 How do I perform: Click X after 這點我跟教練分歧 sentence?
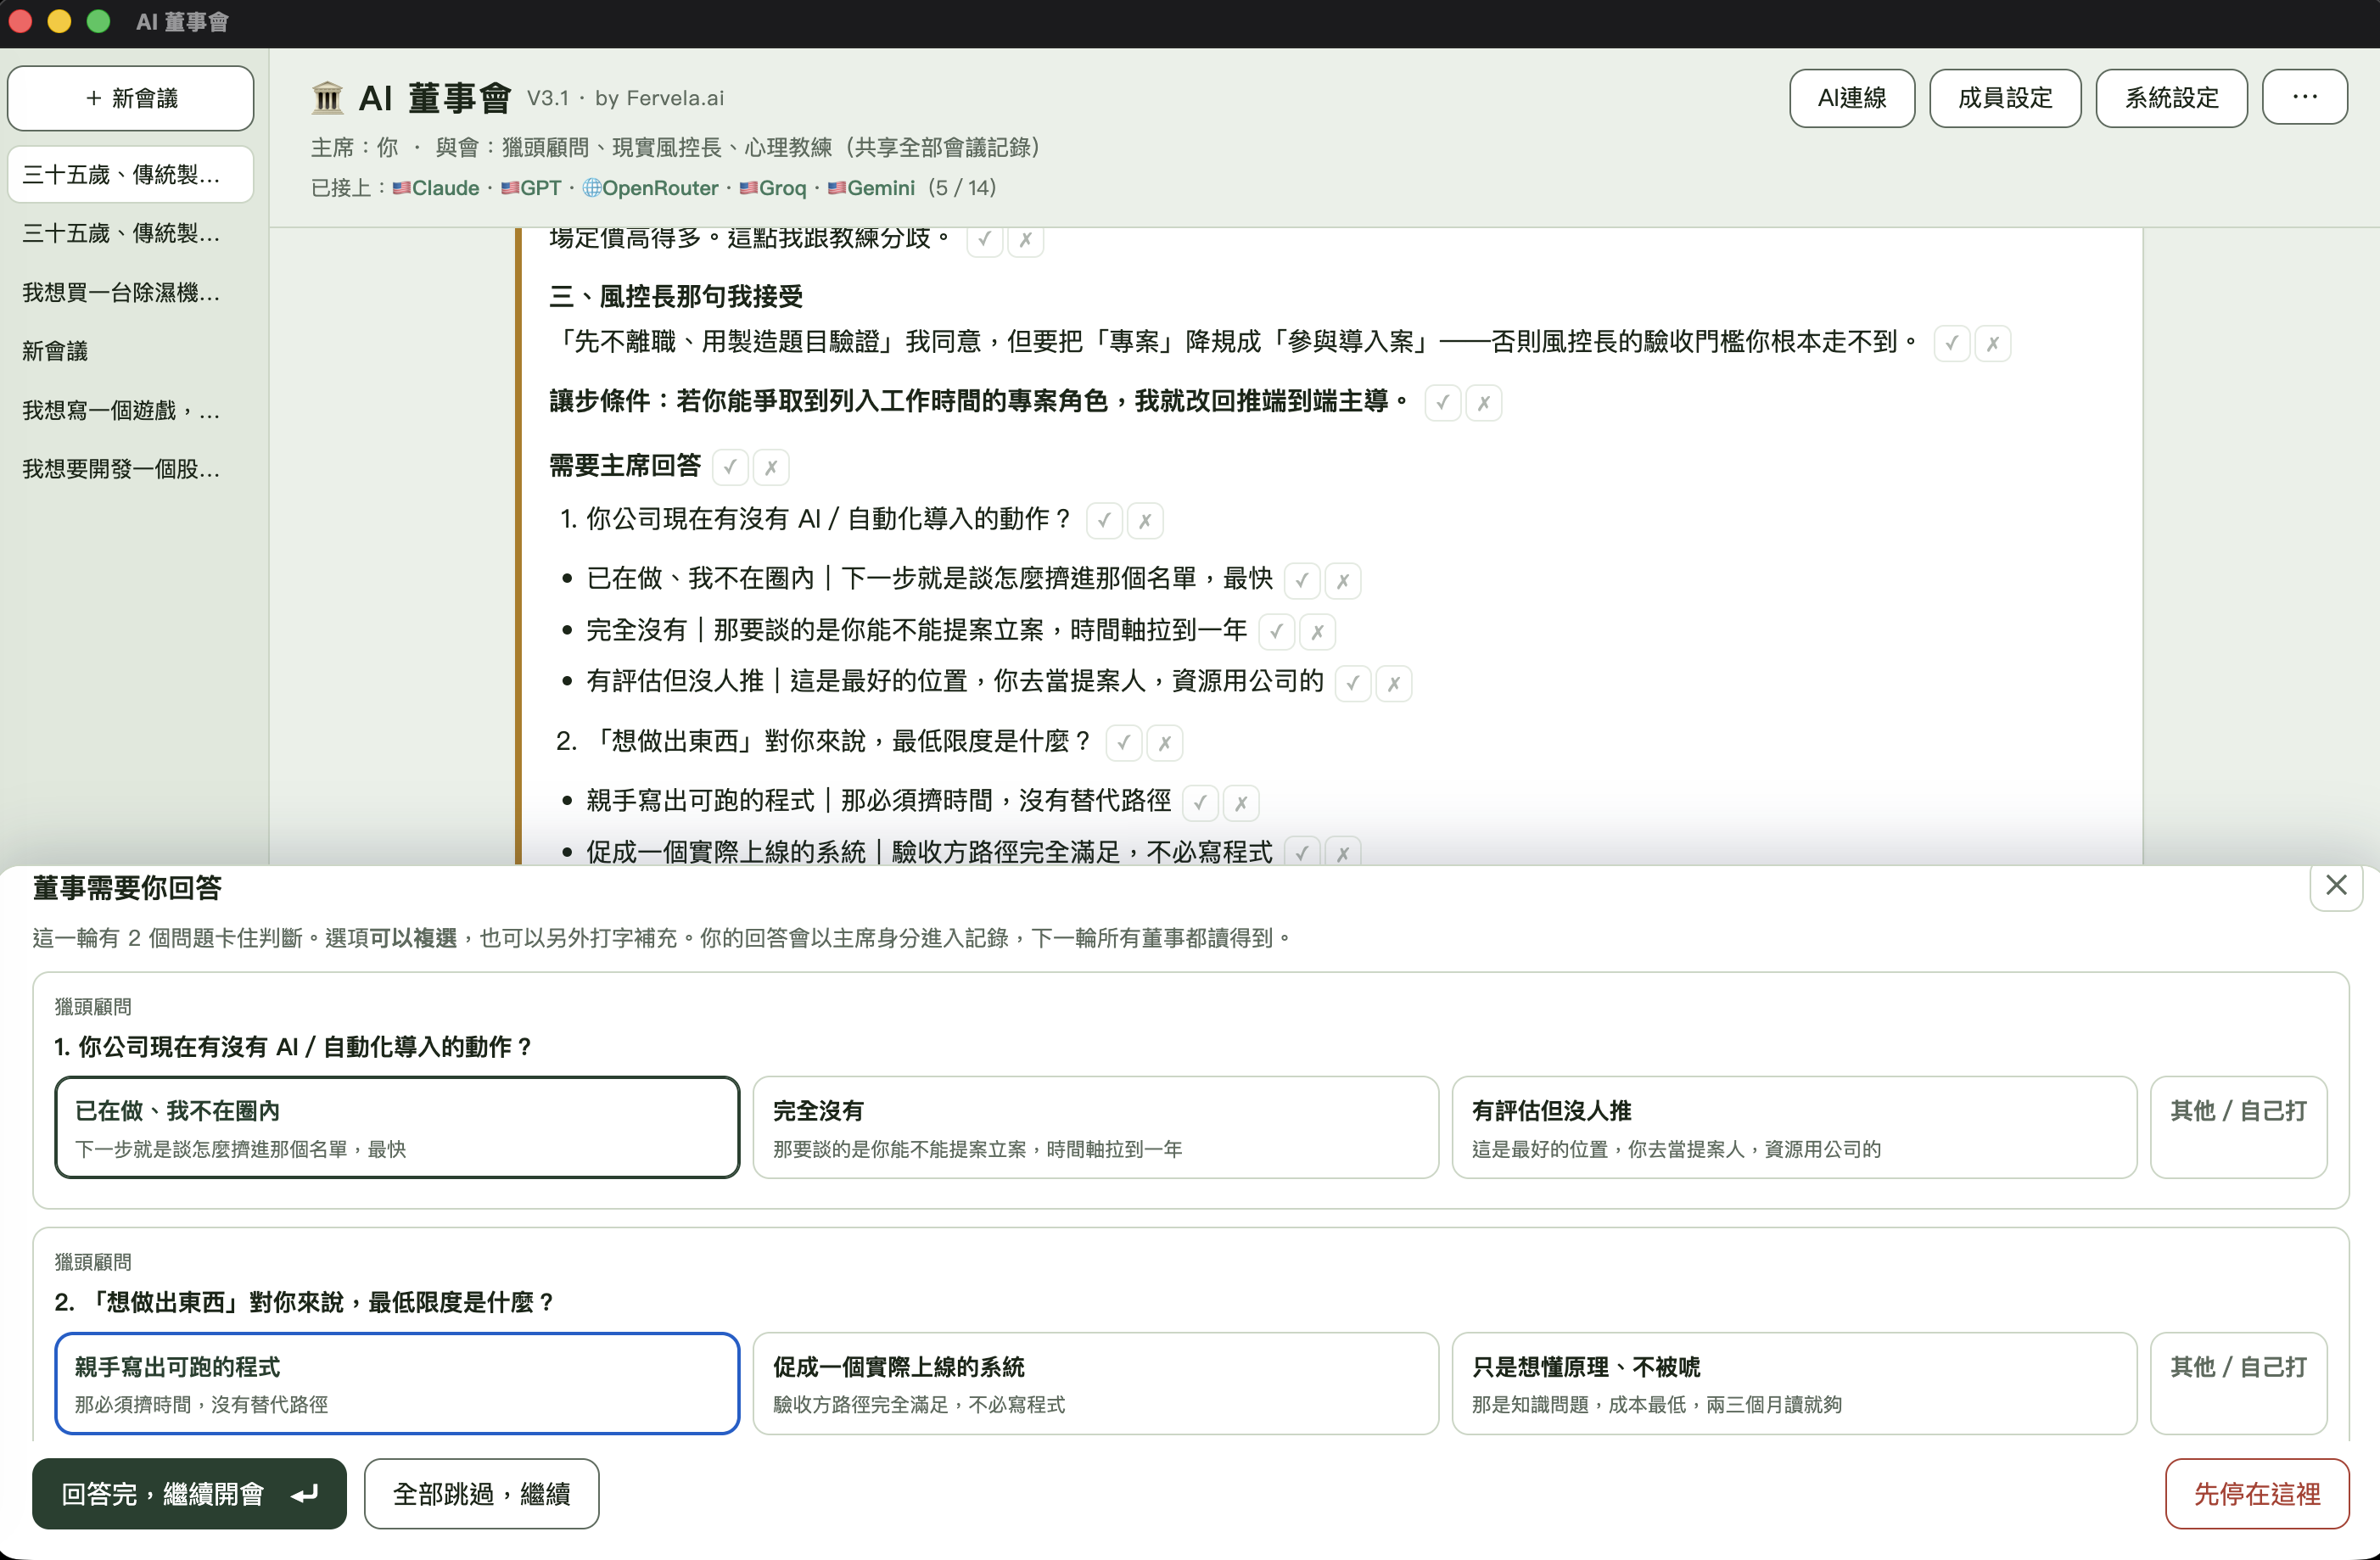1026,240
